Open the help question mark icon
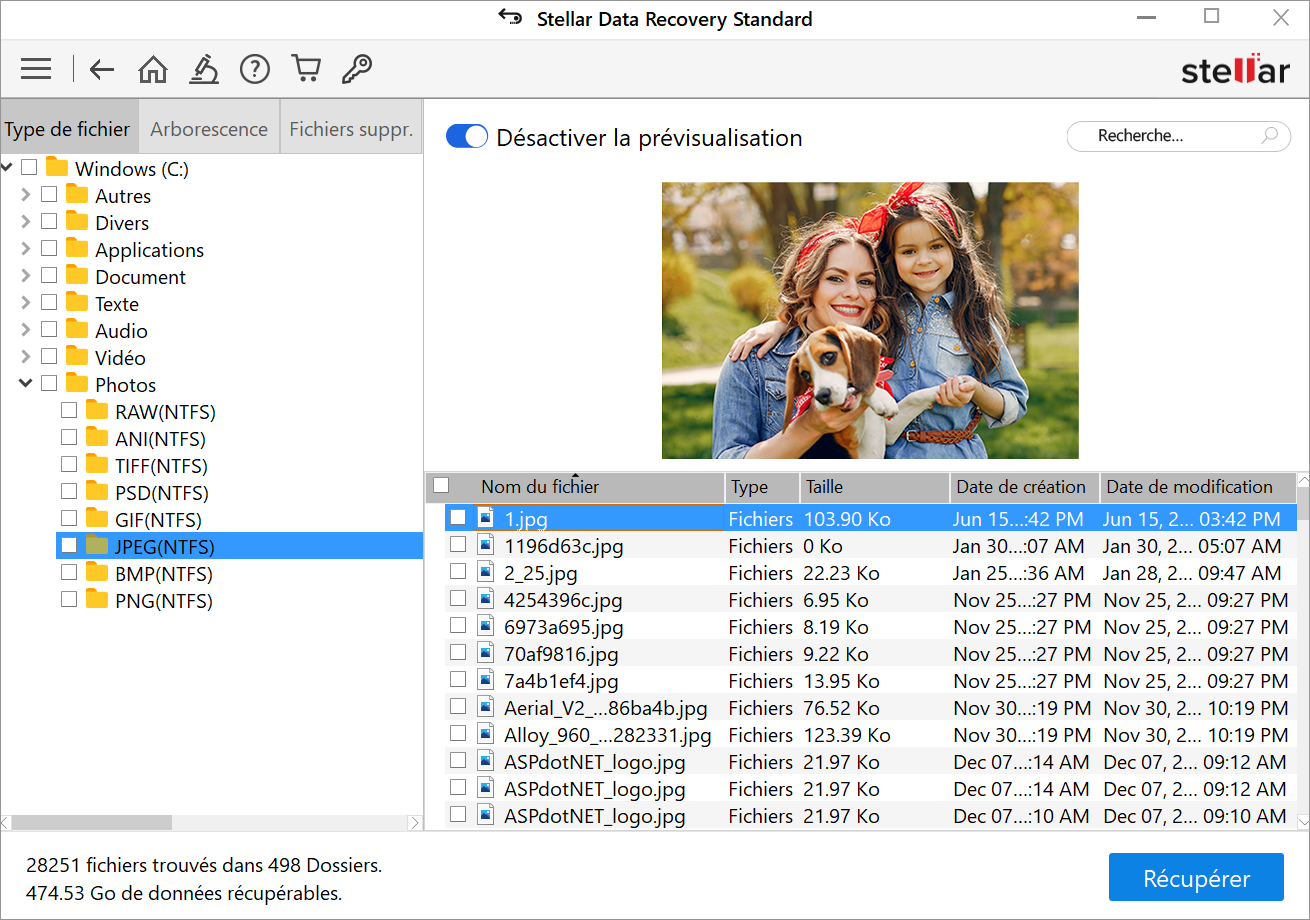The image size is (1310, 920). point(255,69)
